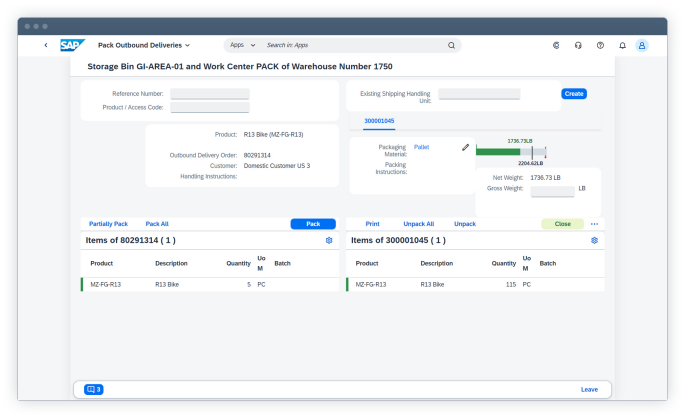Open settings for Items of 80291314 table

[x=329, y=240]
